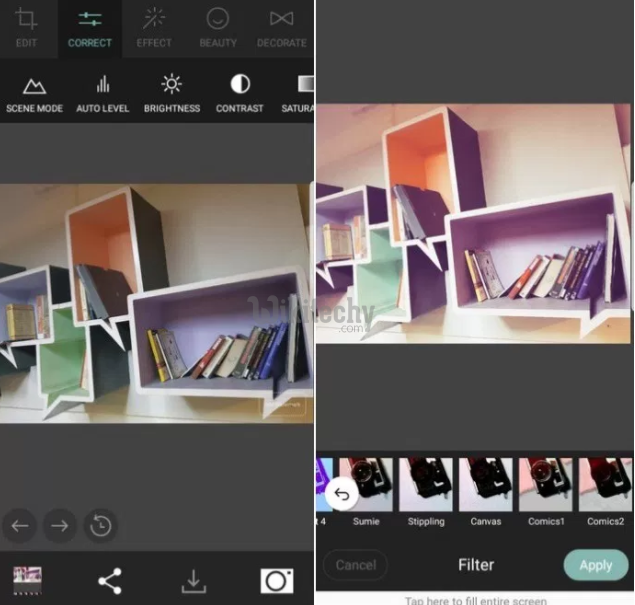This screenshot has height=605, width=635.
Task: Select the Decorate tab
Action: [281, 27]
